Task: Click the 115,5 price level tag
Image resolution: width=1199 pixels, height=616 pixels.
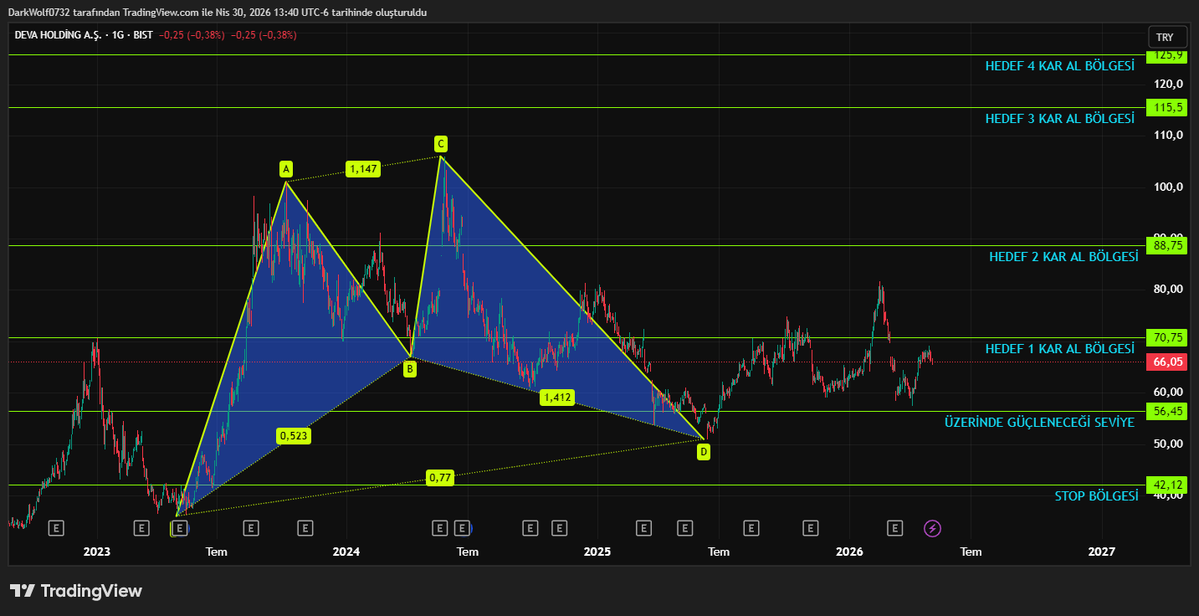Action: [1165, 108]
